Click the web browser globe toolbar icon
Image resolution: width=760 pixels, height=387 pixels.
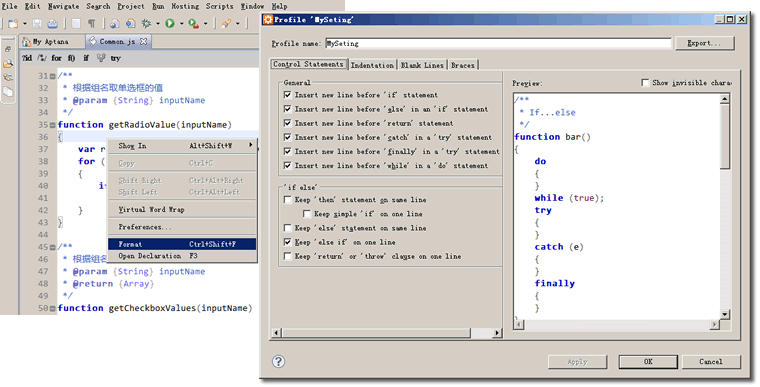click(x=114, y=23)
